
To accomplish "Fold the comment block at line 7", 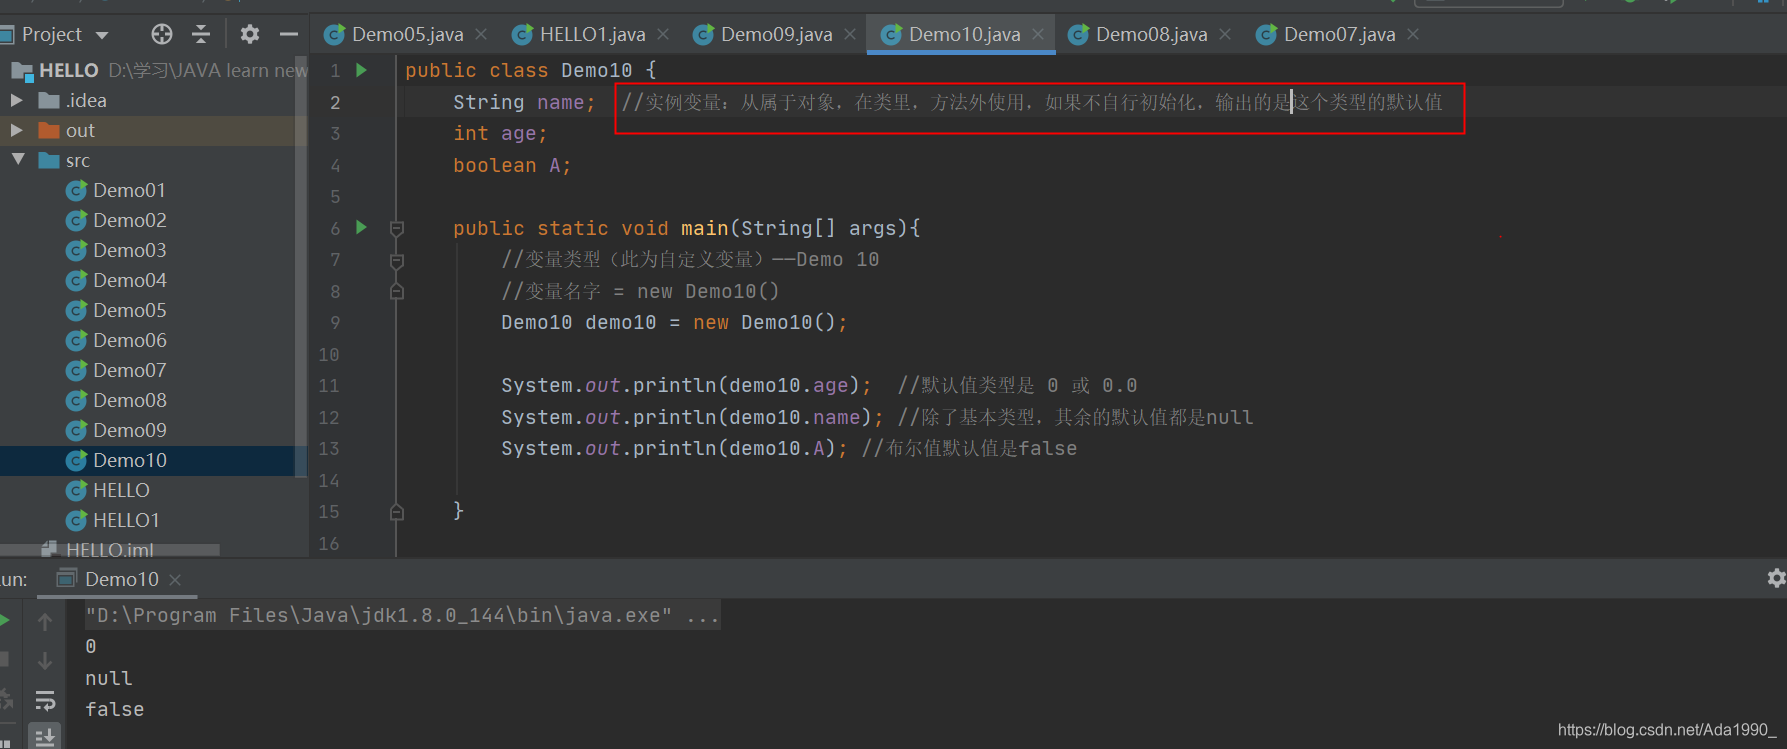I will pos(397,260).
